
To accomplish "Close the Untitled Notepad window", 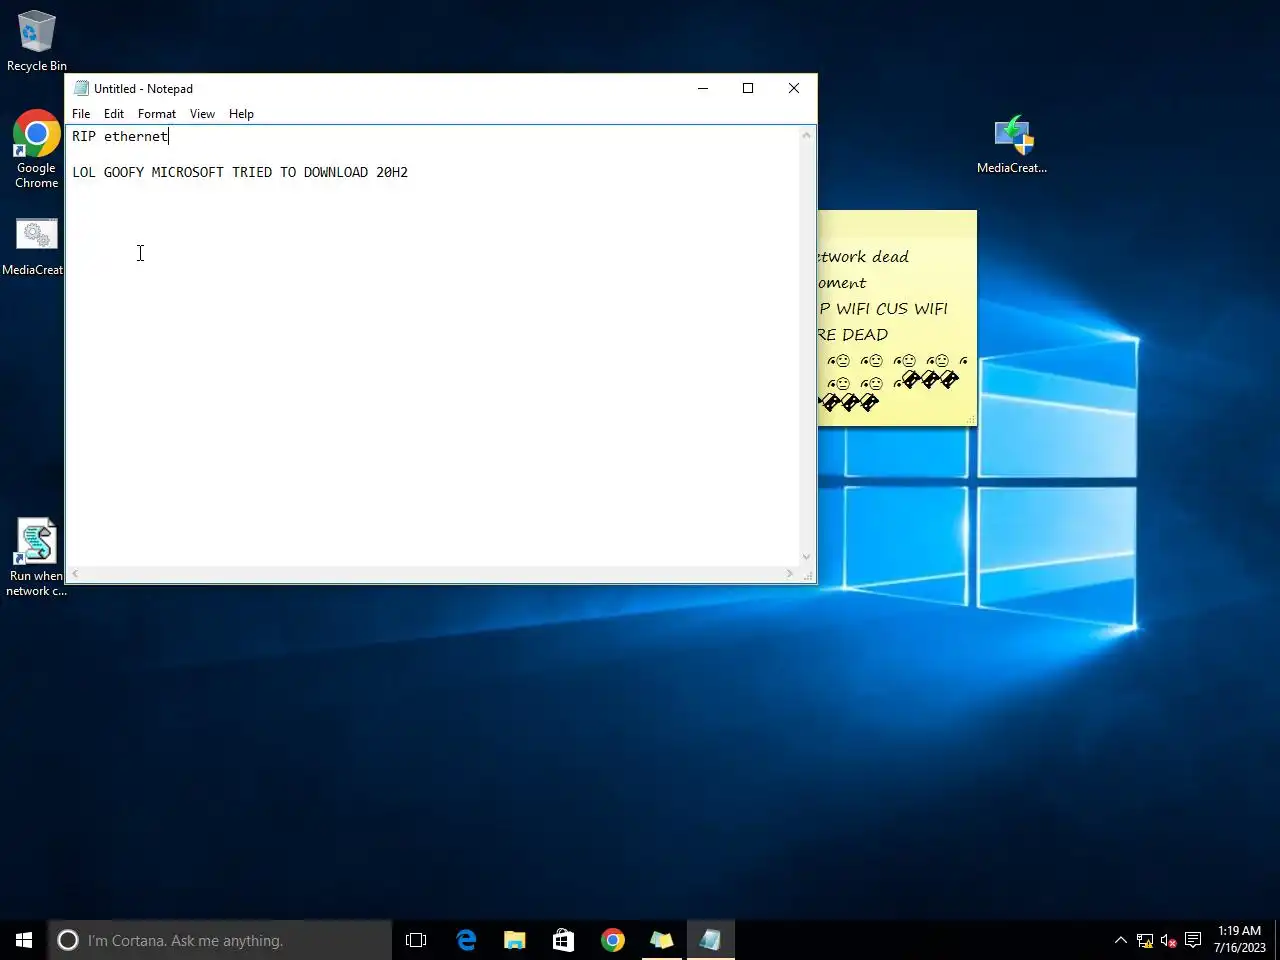I will click(x=794, y=88).
